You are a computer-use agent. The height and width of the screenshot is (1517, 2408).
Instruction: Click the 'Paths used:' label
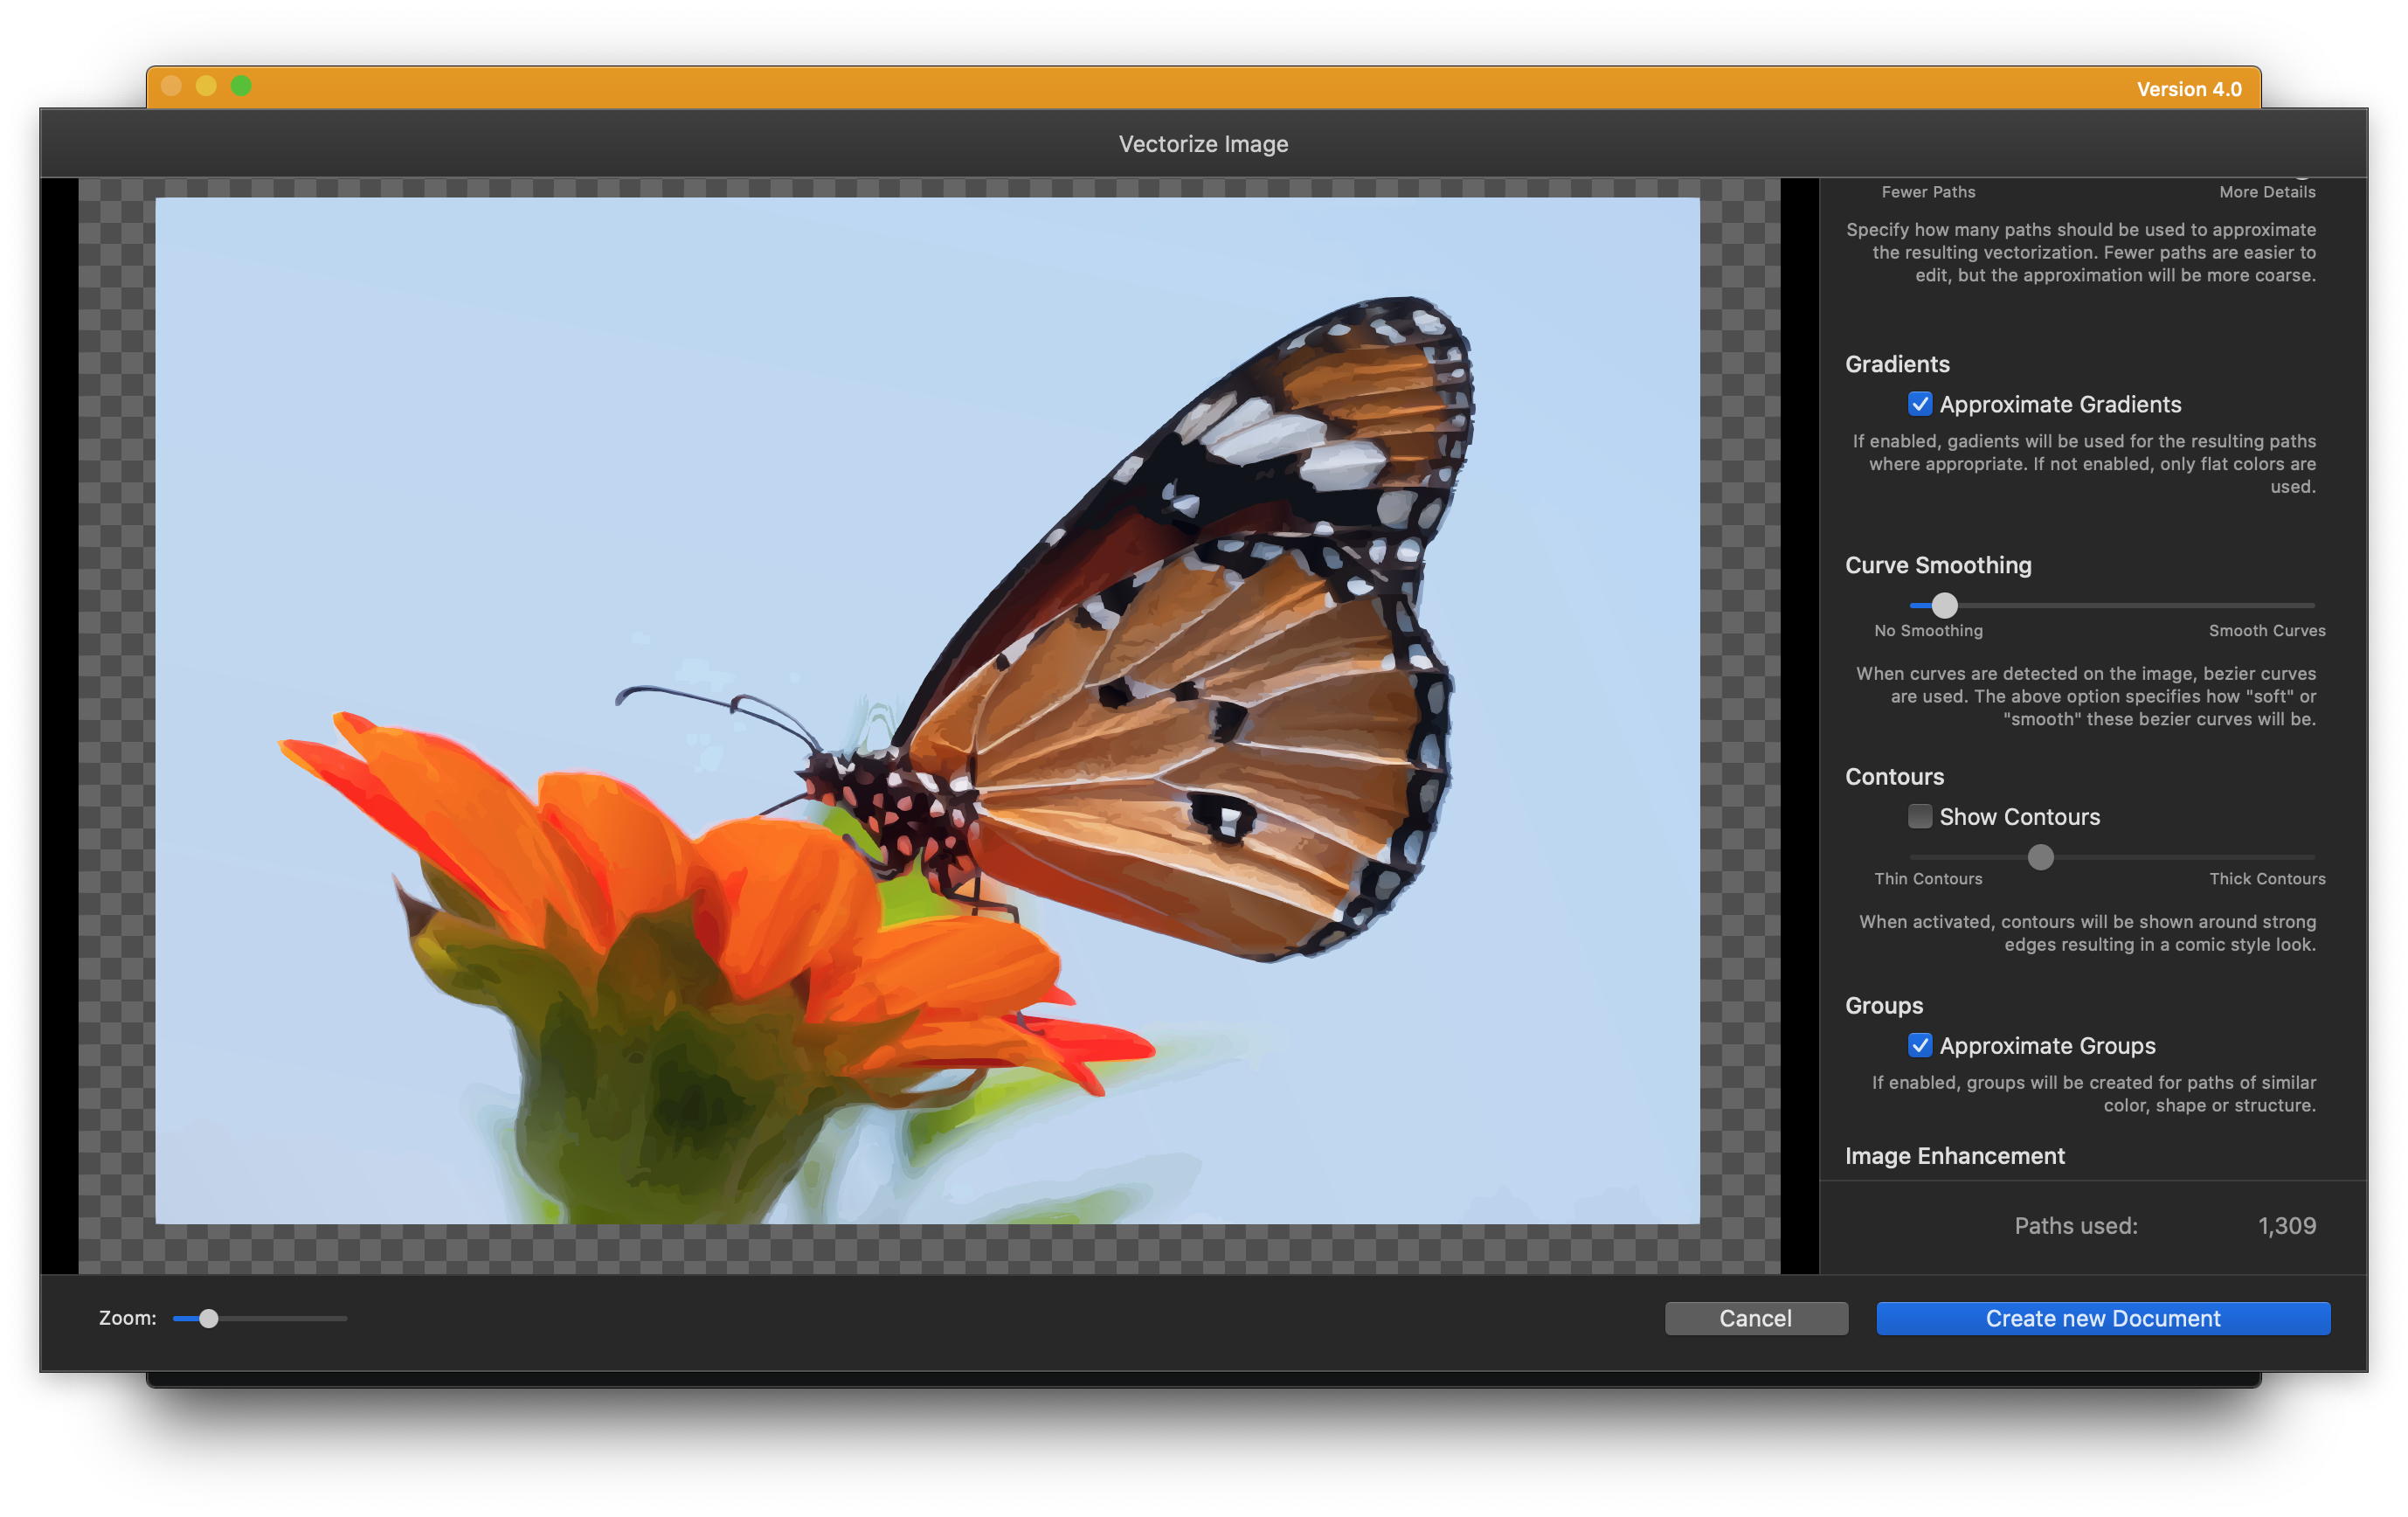pyautogui.click(x=2075, y=1225)
